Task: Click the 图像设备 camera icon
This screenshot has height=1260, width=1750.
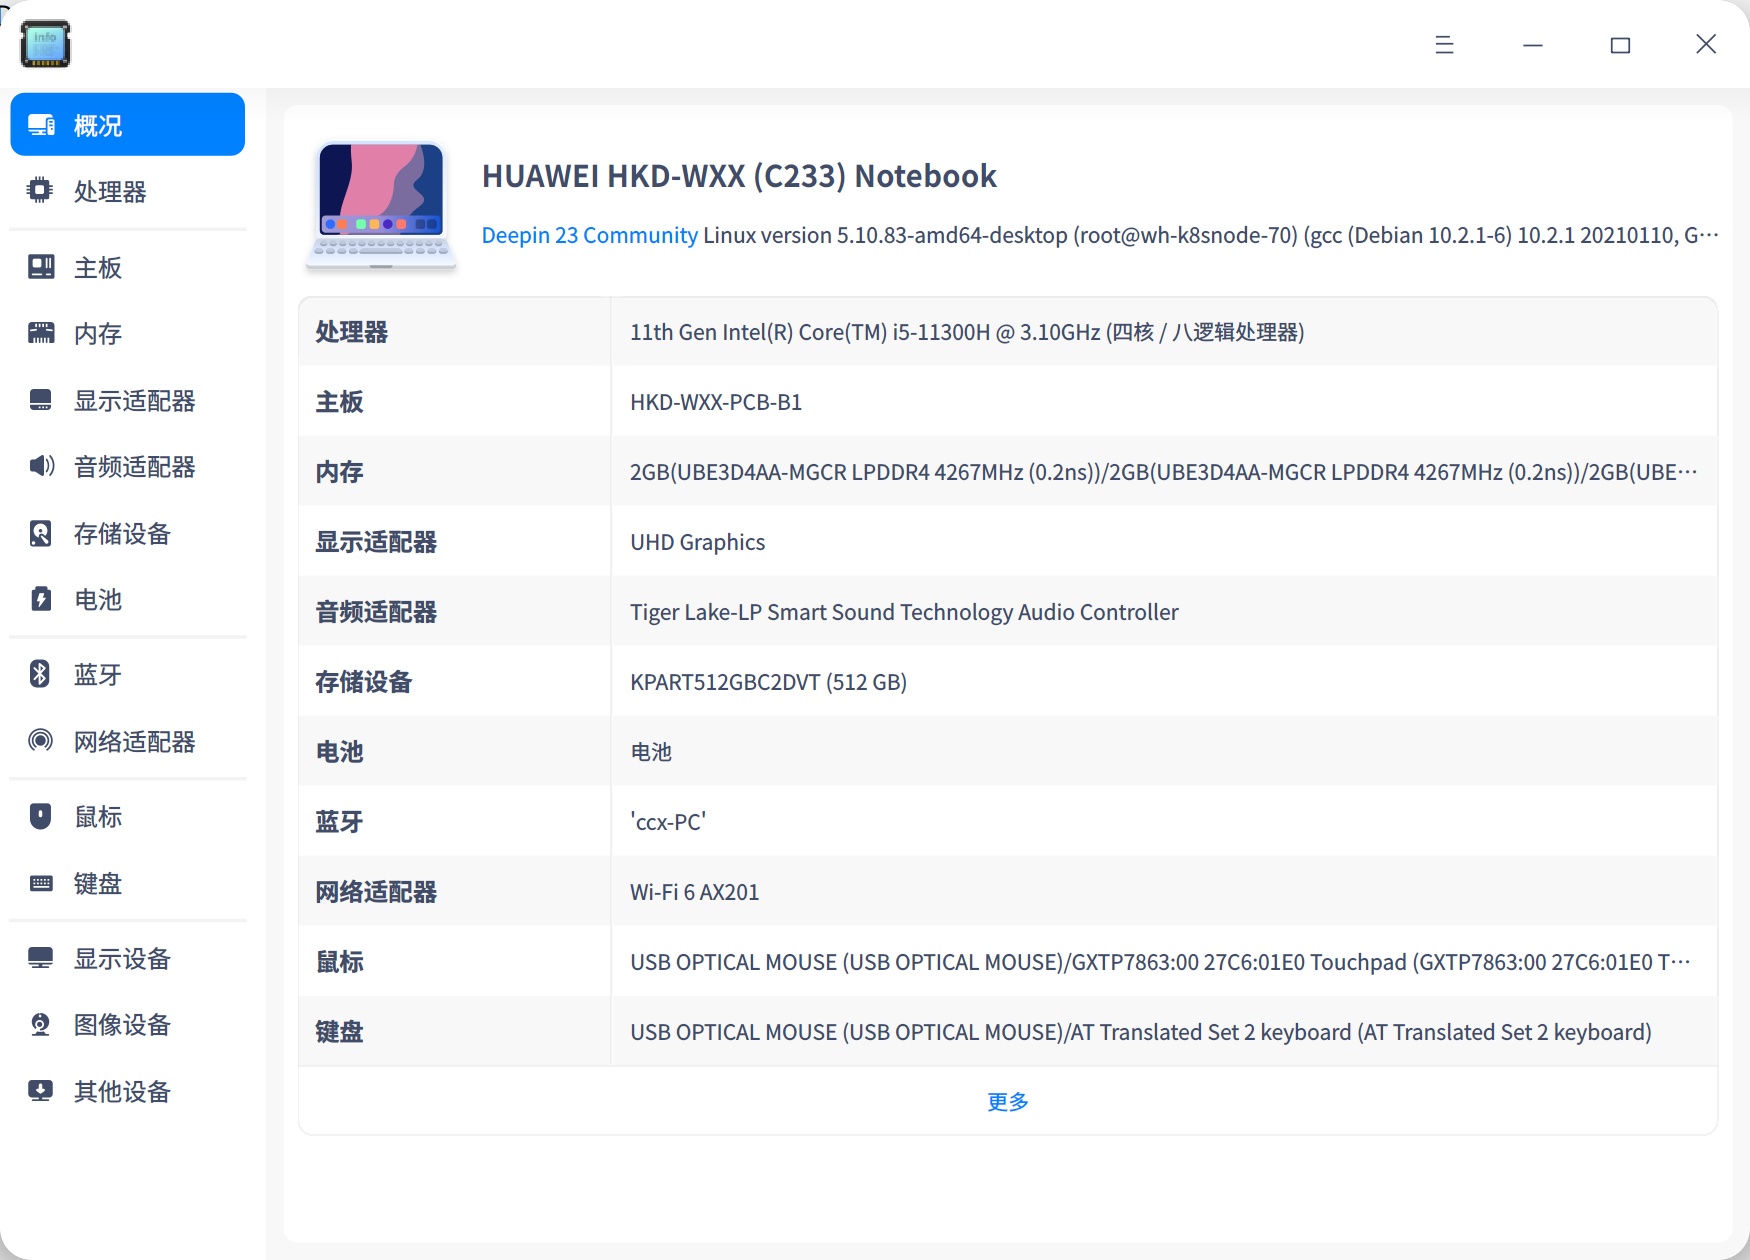Action: click(x=40, y=1024)
